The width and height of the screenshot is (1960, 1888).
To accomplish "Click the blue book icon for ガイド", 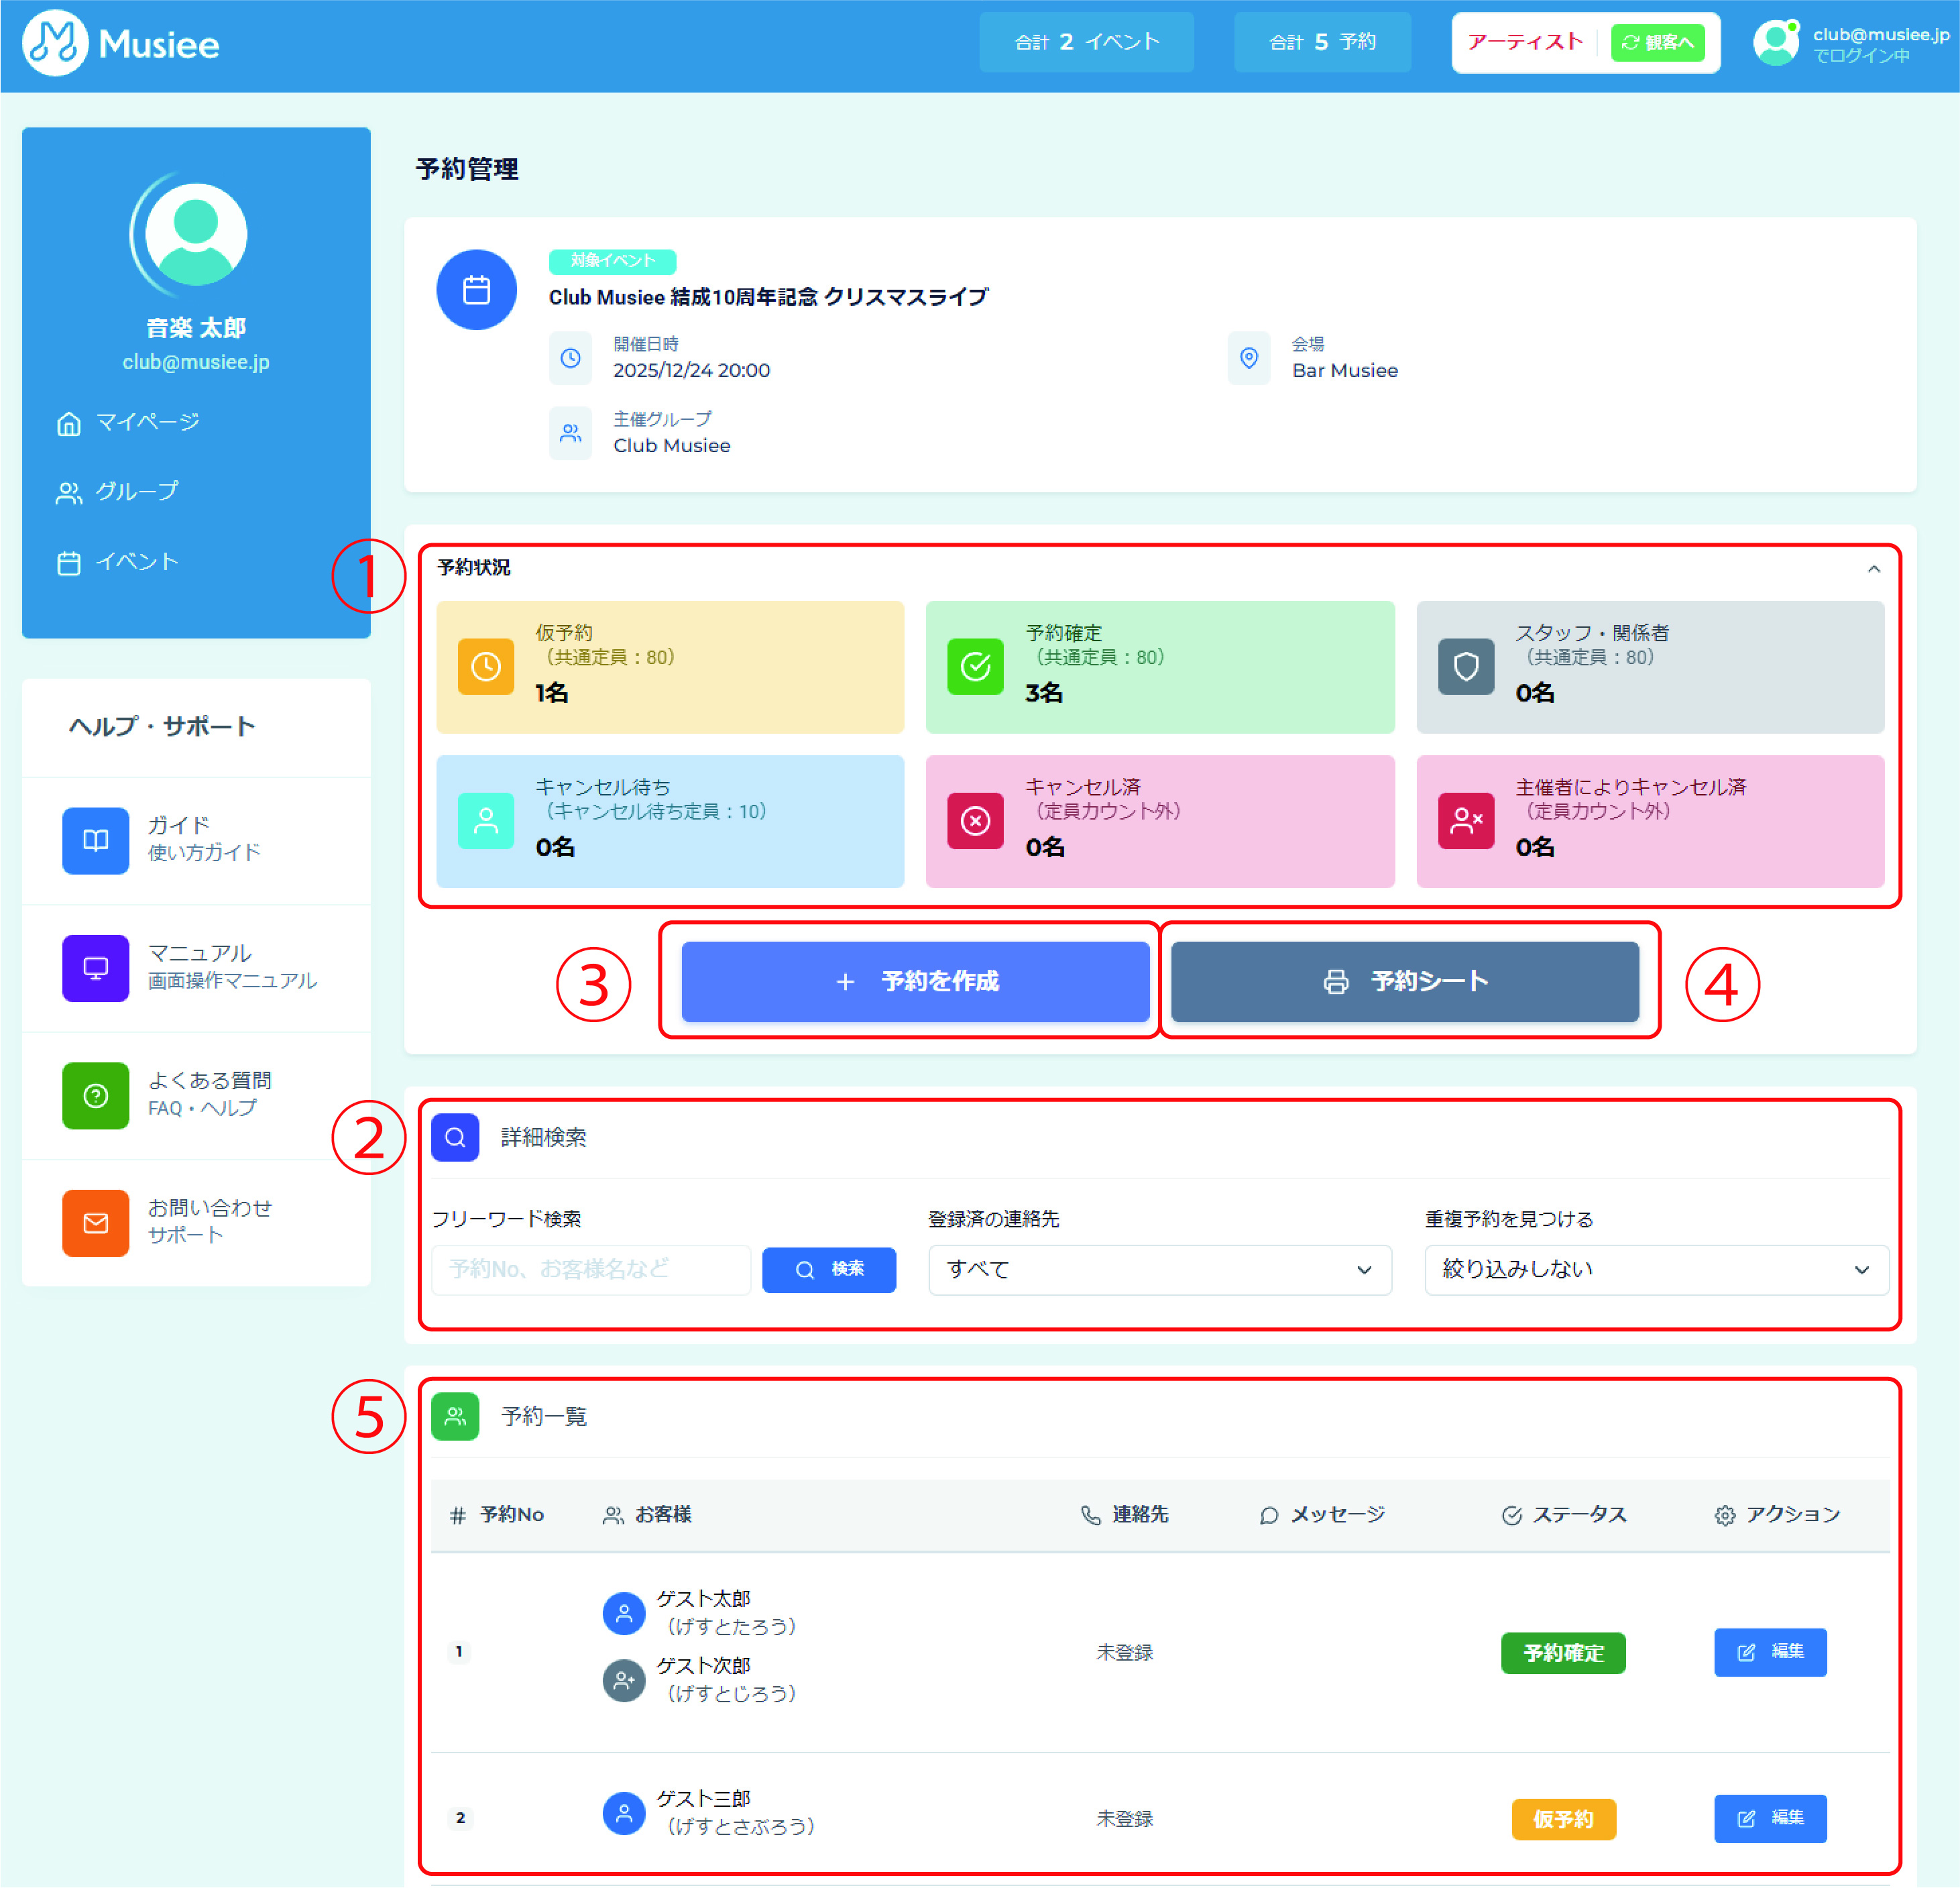I will pyautogui.click(x=95, y=840).
